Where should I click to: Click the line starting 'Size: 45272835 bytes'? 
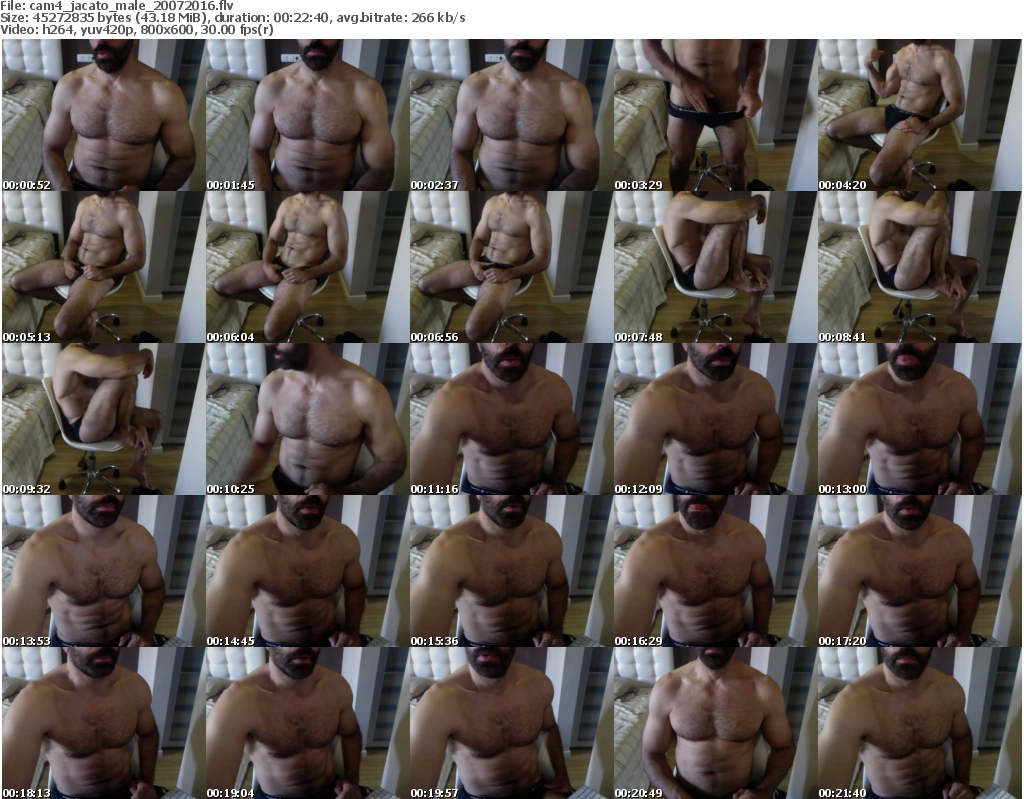pyautogui.click(x=232, y=18)
